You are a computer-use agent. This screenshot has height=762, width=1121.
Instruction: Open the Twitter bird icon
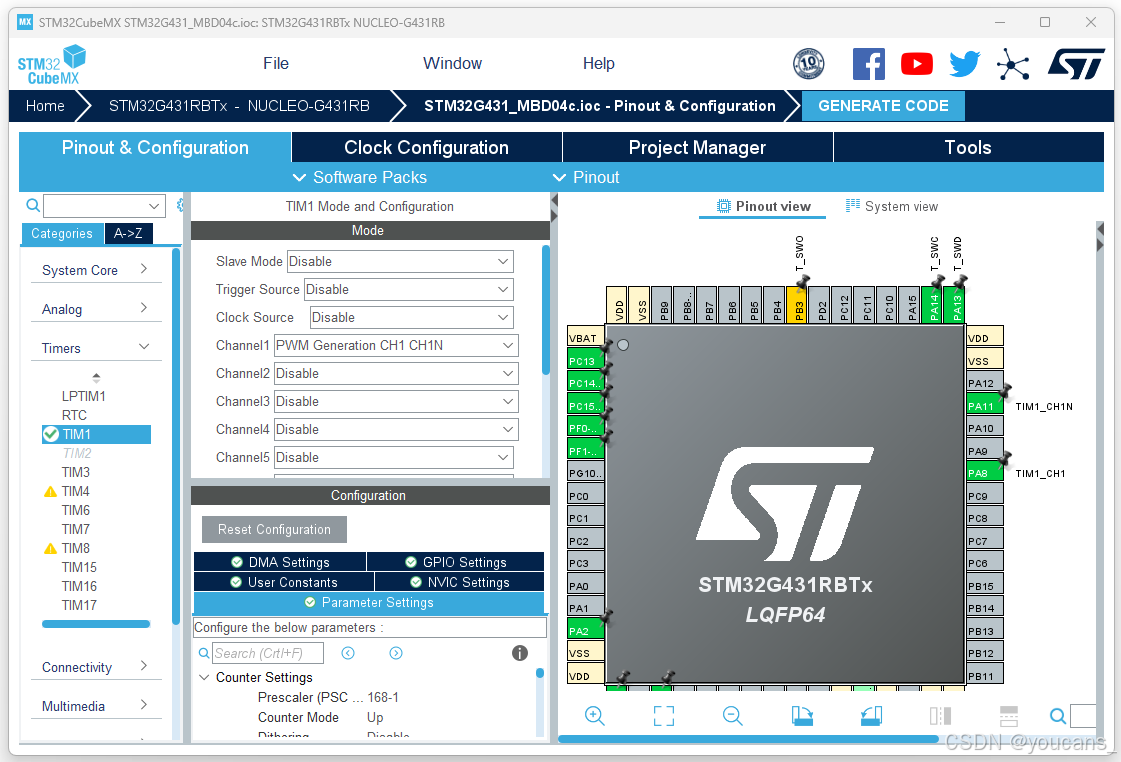pyautogui.click(x=964, y=64)
